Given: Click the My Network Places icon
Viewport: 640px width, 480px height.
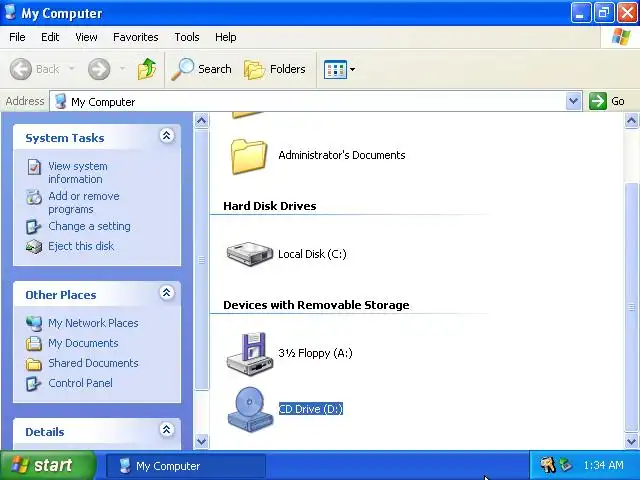Looking at the screenshot, I should pos(34,323).
